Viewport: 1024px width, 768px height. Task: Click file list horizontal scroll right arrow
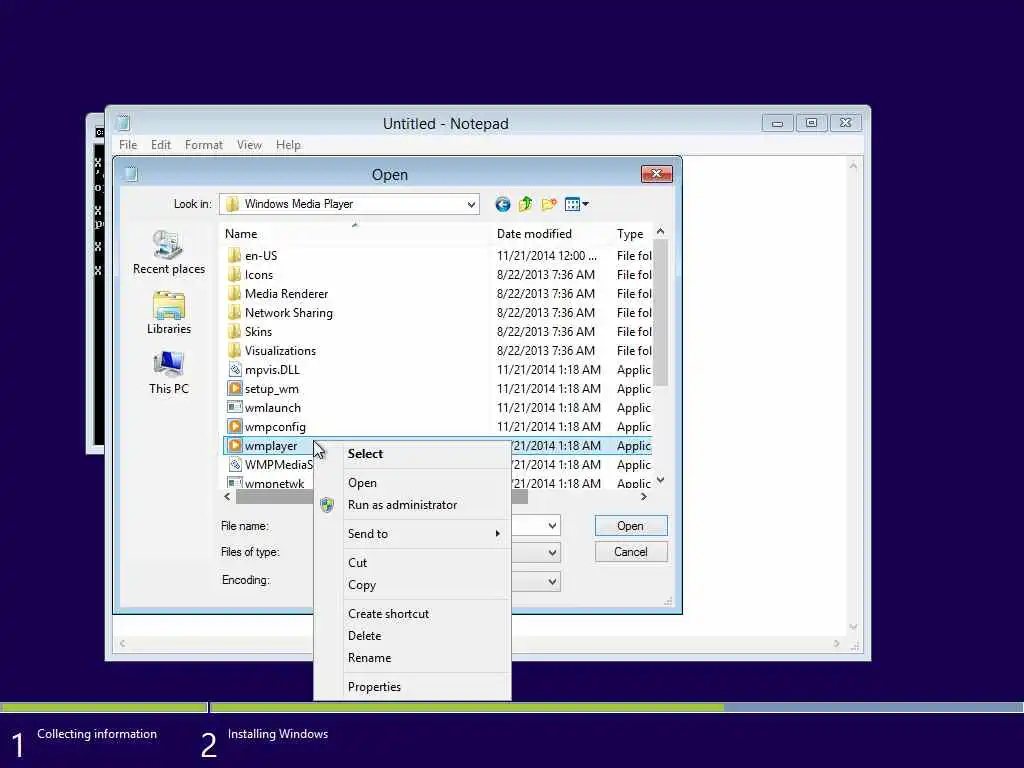(644, 497)
